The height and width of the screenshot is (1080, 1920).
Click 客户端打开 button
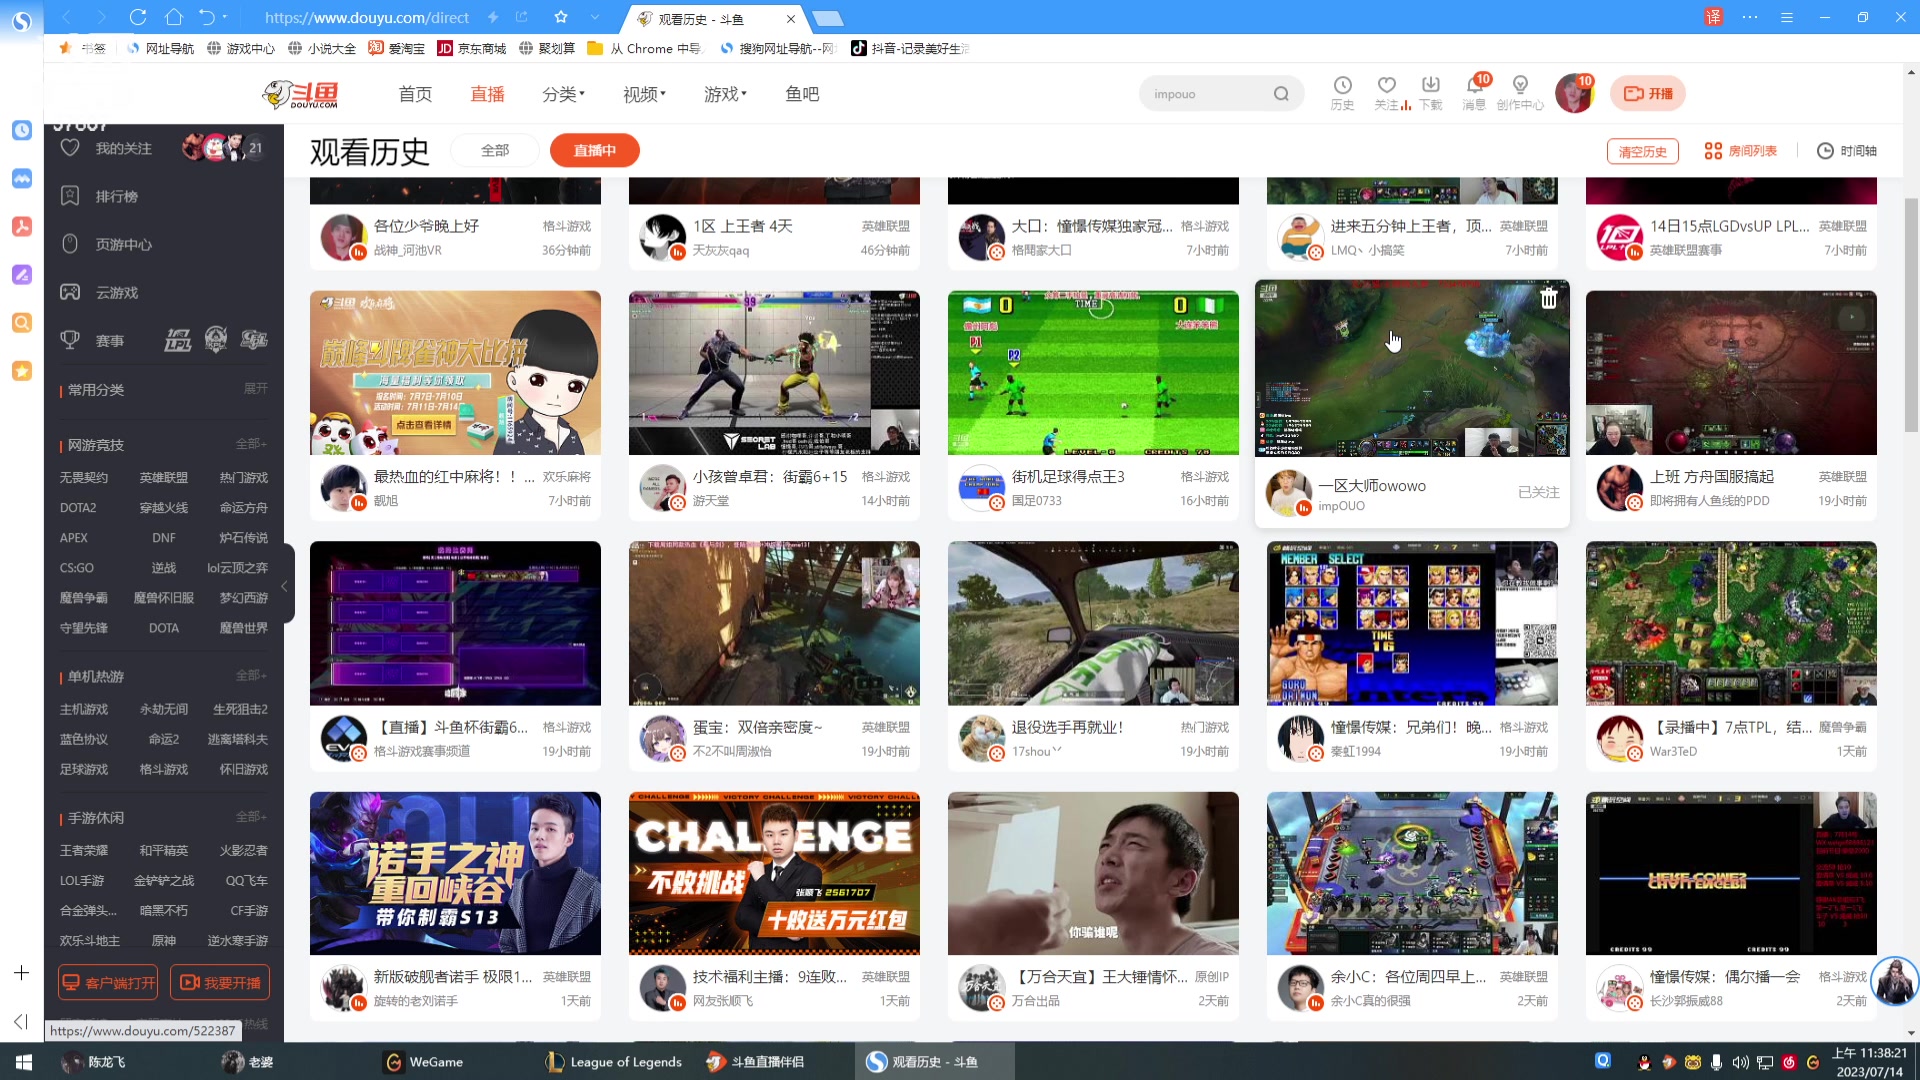pos(109,983)
